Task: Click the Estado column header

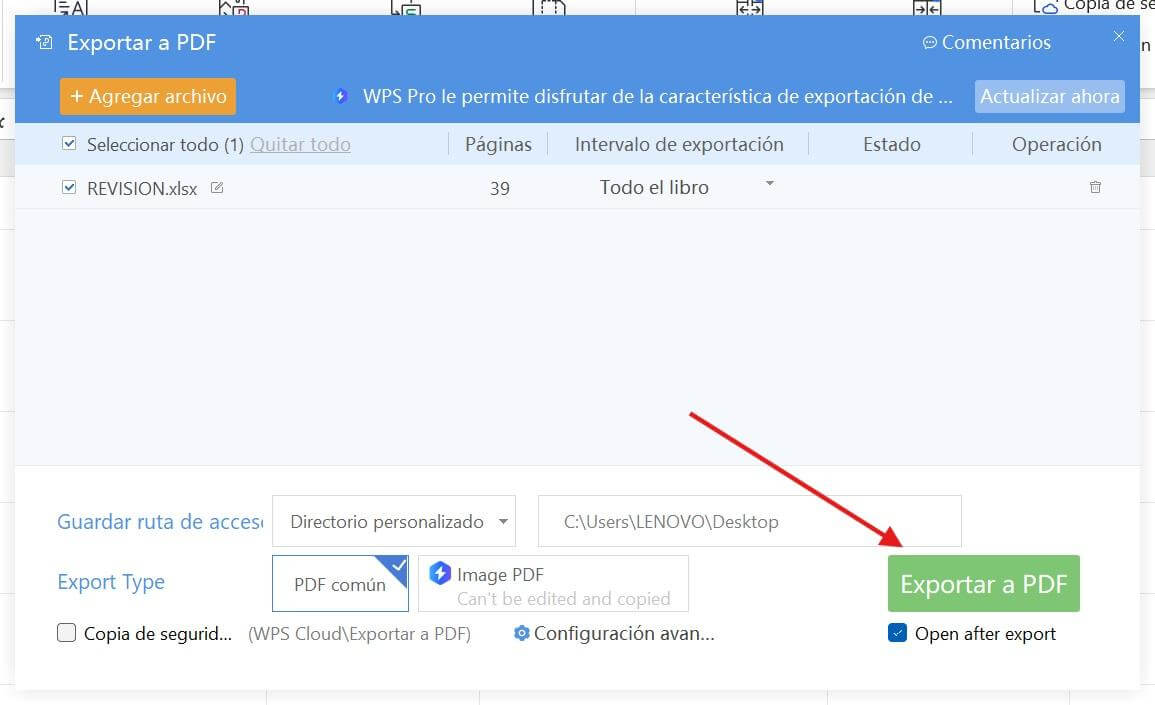Action: click(892, 144)
